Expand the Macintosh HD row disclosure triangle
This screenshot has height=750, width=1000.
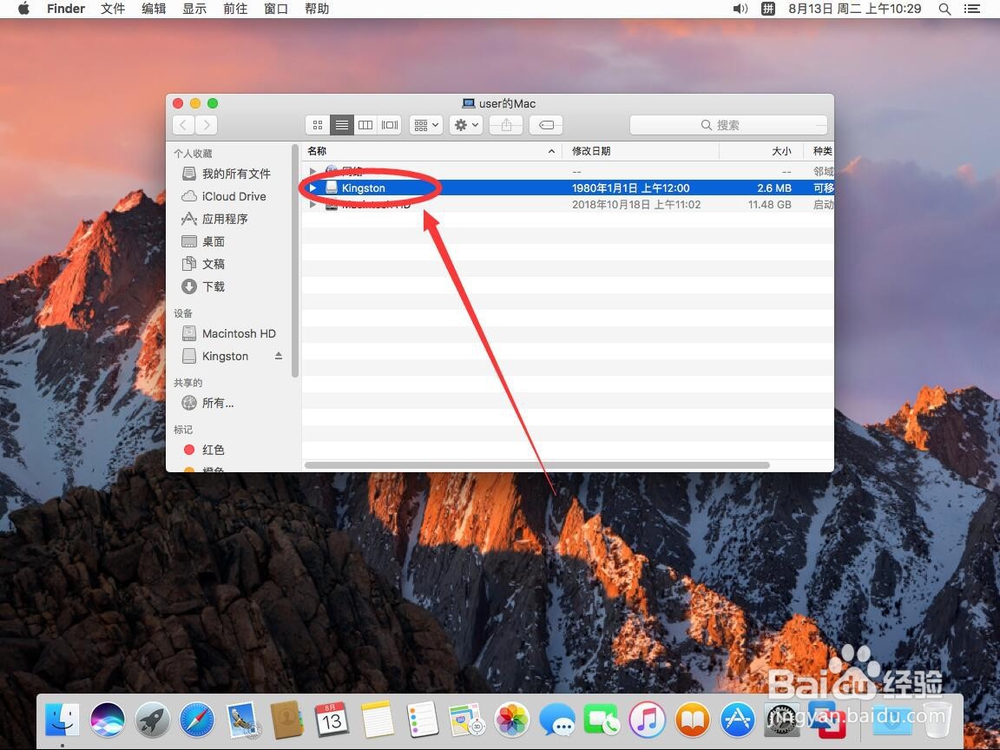point(312,205)
